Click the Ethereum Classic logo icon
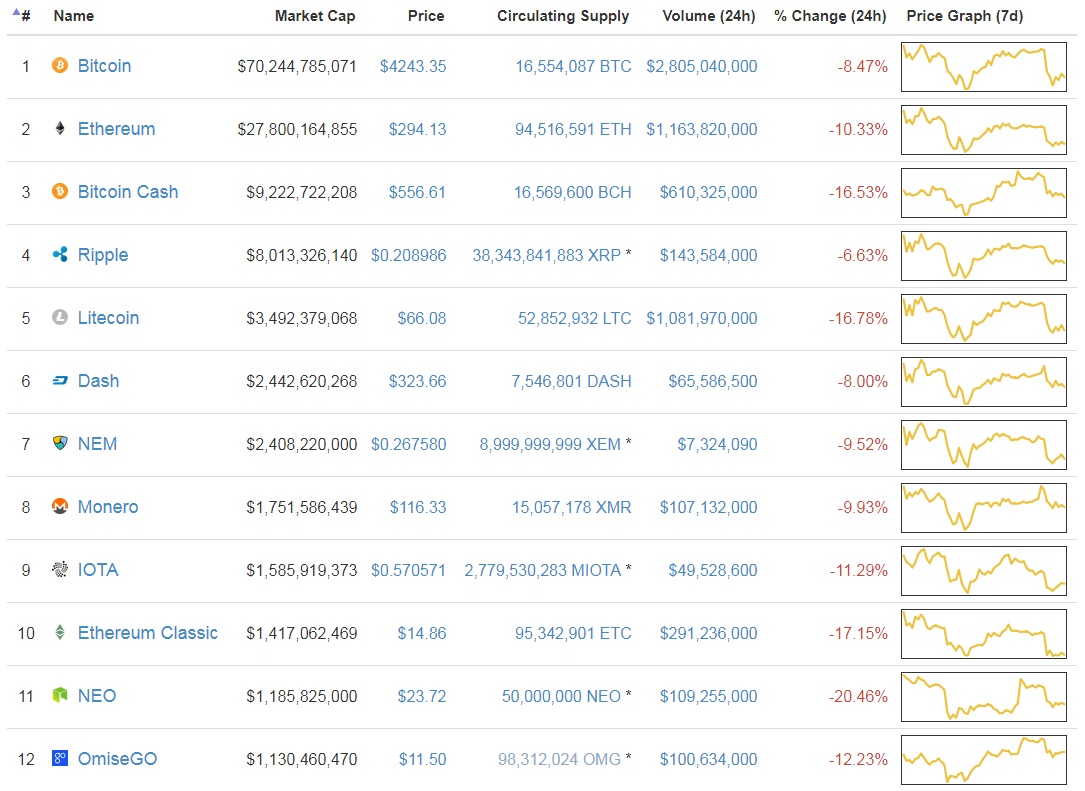Viewport: 1085px width, 791px height. pyautogui.click(x=60, y=633)
